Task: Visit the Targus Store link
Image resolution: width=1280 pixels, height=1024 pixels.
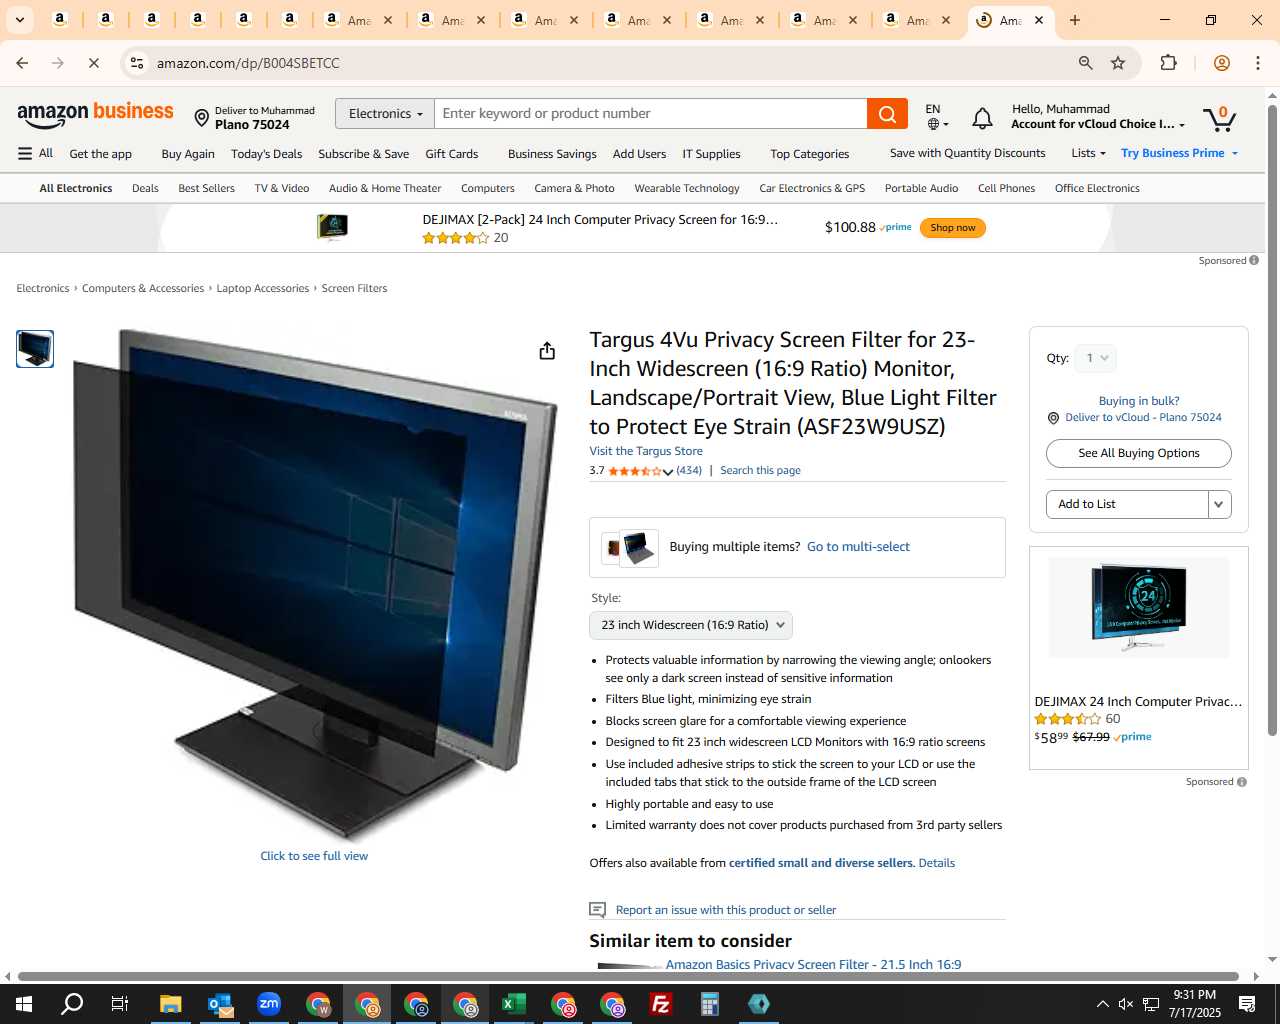Action: coord(646,451)
